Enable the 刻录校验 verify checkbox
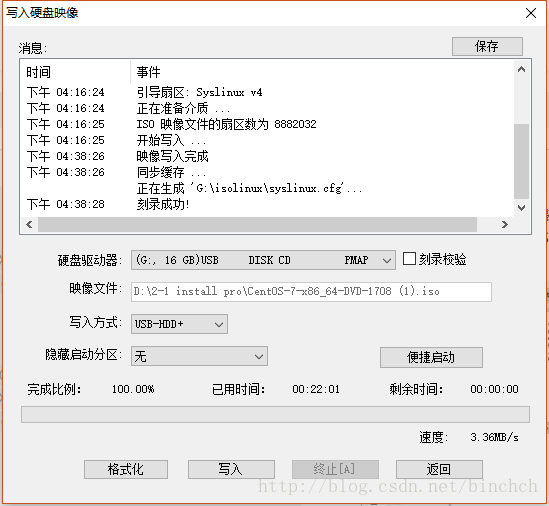Screen dimensions: 549x506 [409, 259]
